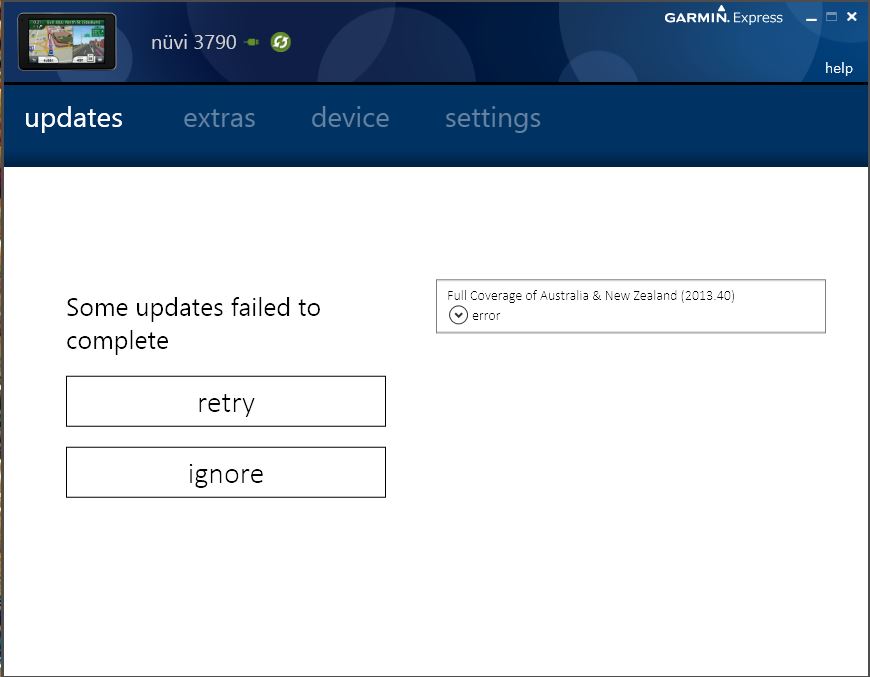This screenshot has width=870, height=677.
Task: Open the help link
Action: pyautogui.click(x=838, y=68)
